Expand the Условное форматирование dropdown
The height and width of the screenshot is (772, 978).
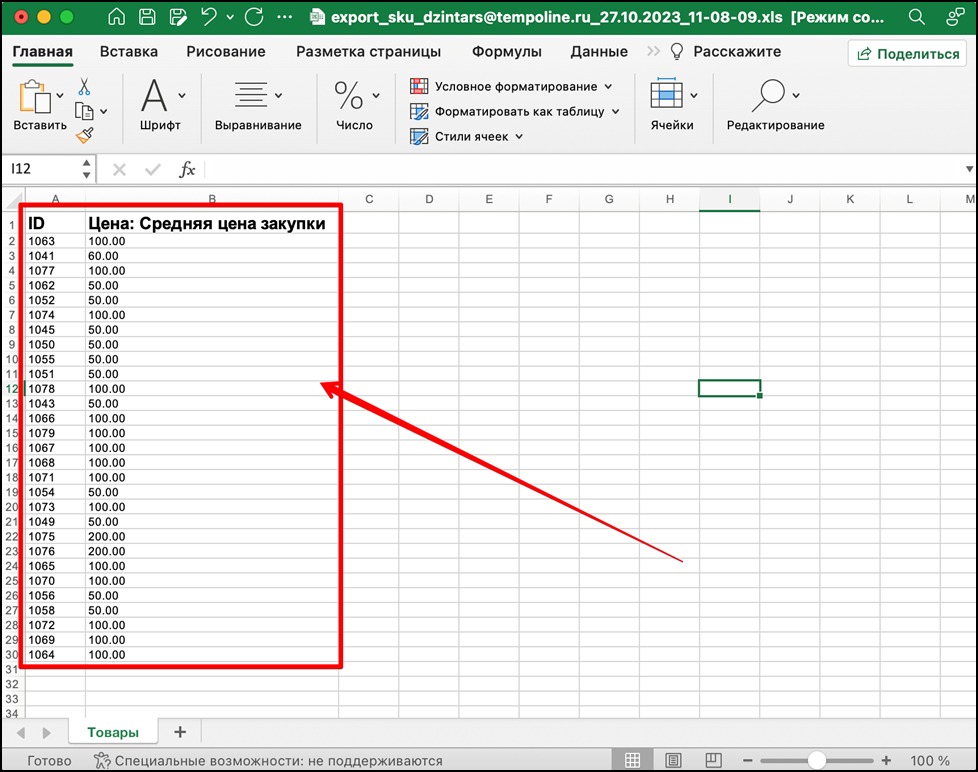pyautogui.click(x=608, y=87)
